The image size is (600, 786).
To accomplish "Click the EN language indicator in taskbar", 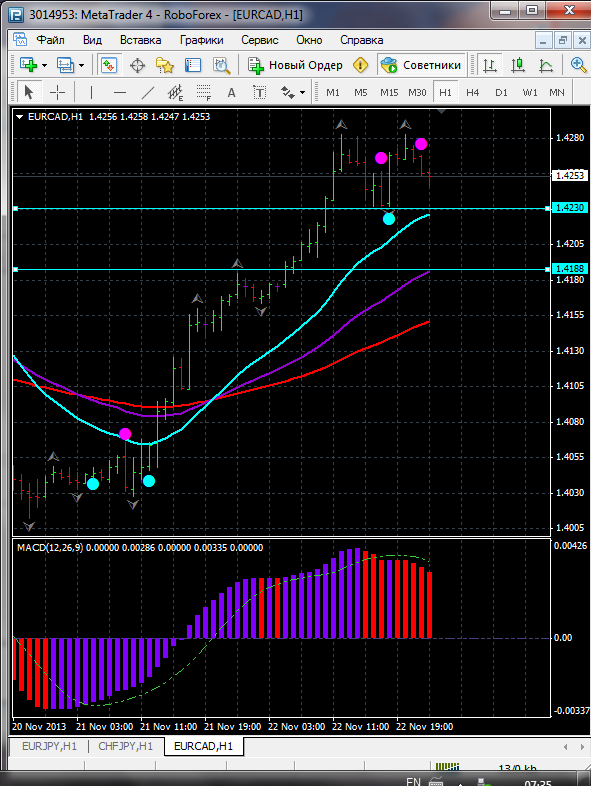I will 413,781.
